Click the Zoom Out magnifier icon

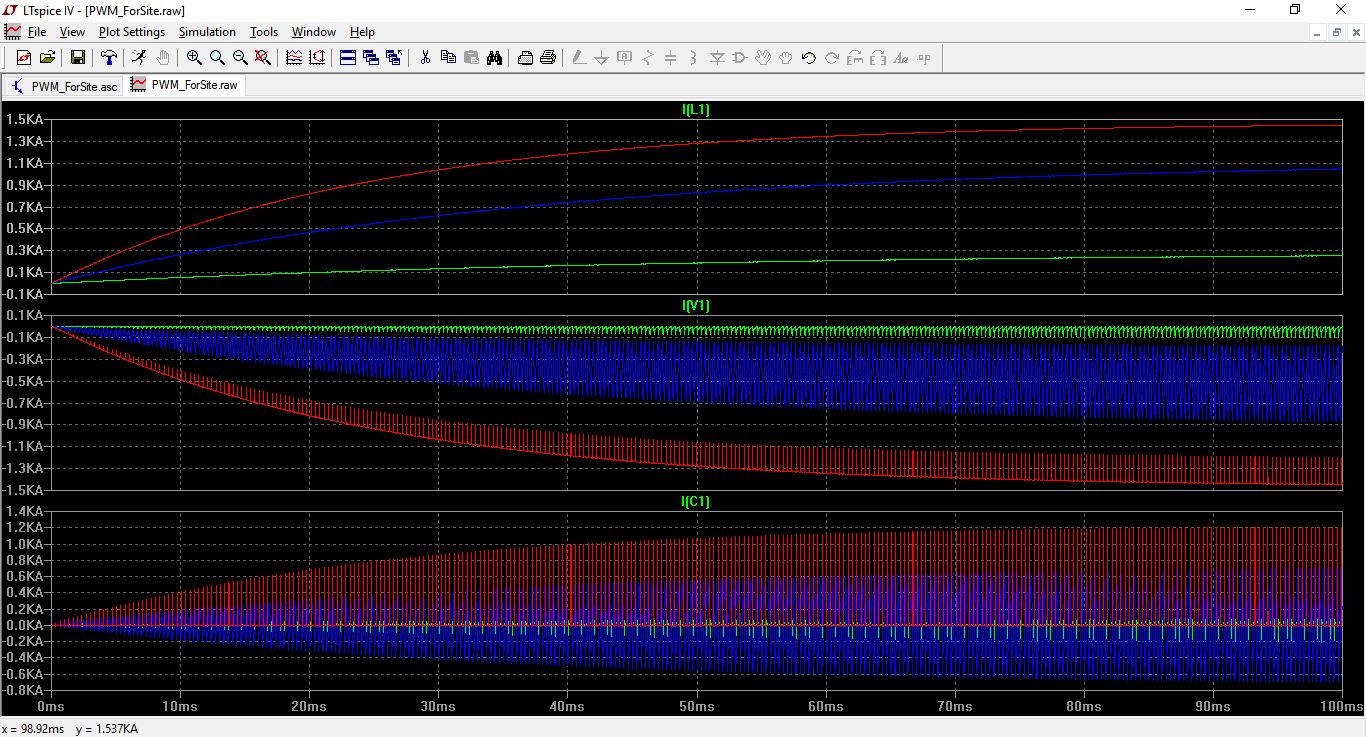pos(240,58)
